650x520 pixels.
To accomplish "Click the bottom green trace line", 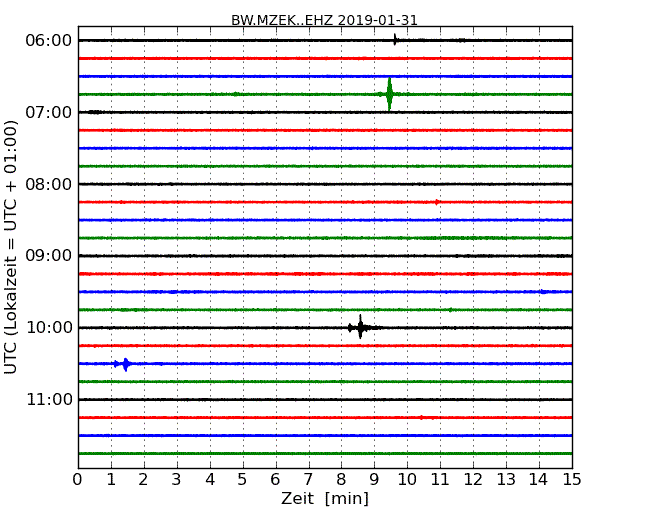I will [324, 453].
